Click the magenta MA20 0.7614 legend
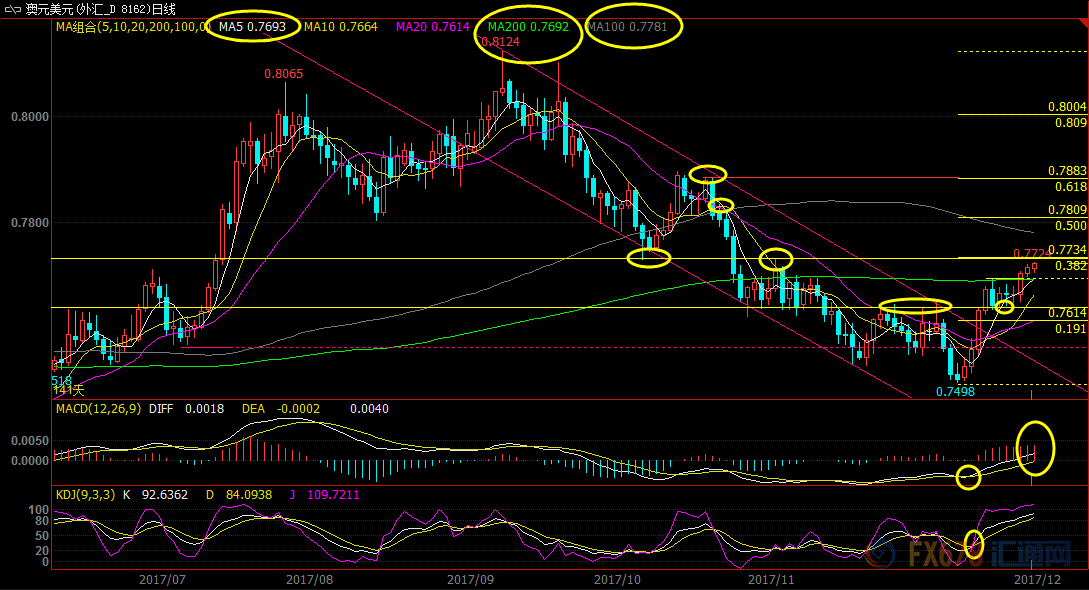 (x=433, y=27)
